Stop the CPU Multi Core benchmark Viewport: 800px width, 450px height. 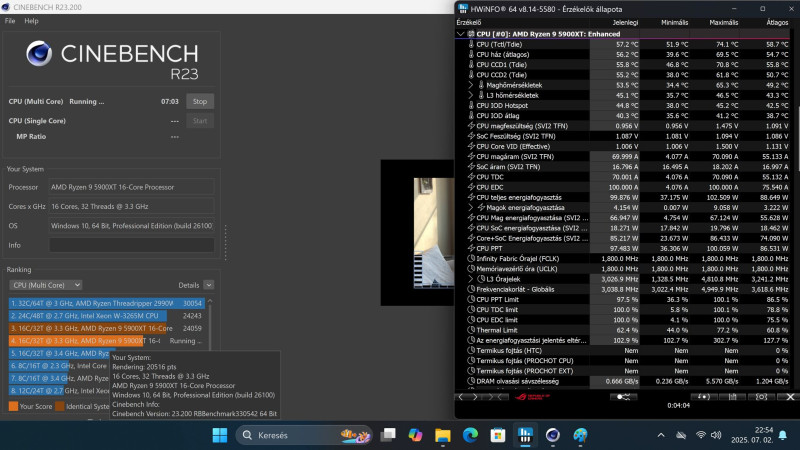point(200,102)
